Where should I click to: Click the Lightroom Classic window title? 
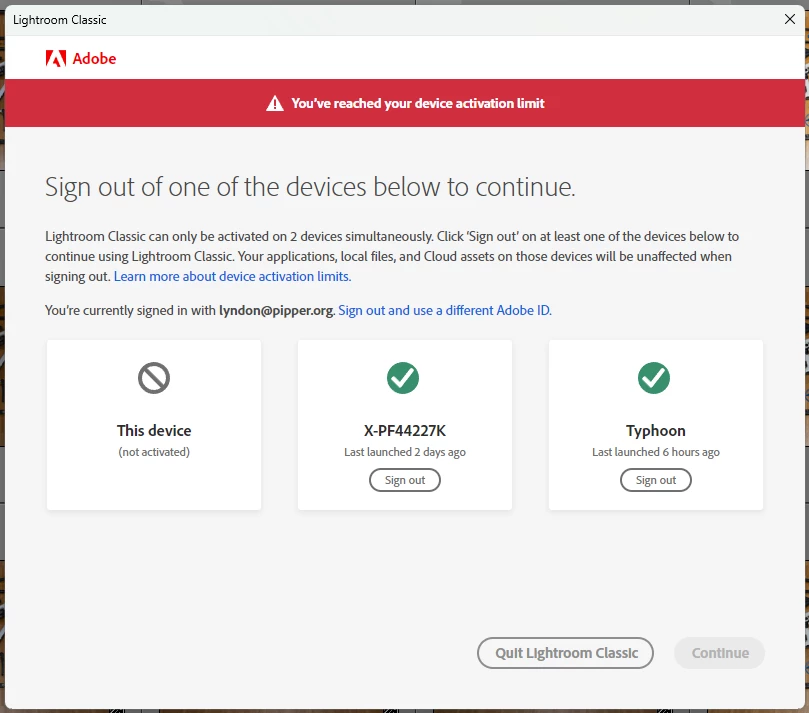[59, 20]
